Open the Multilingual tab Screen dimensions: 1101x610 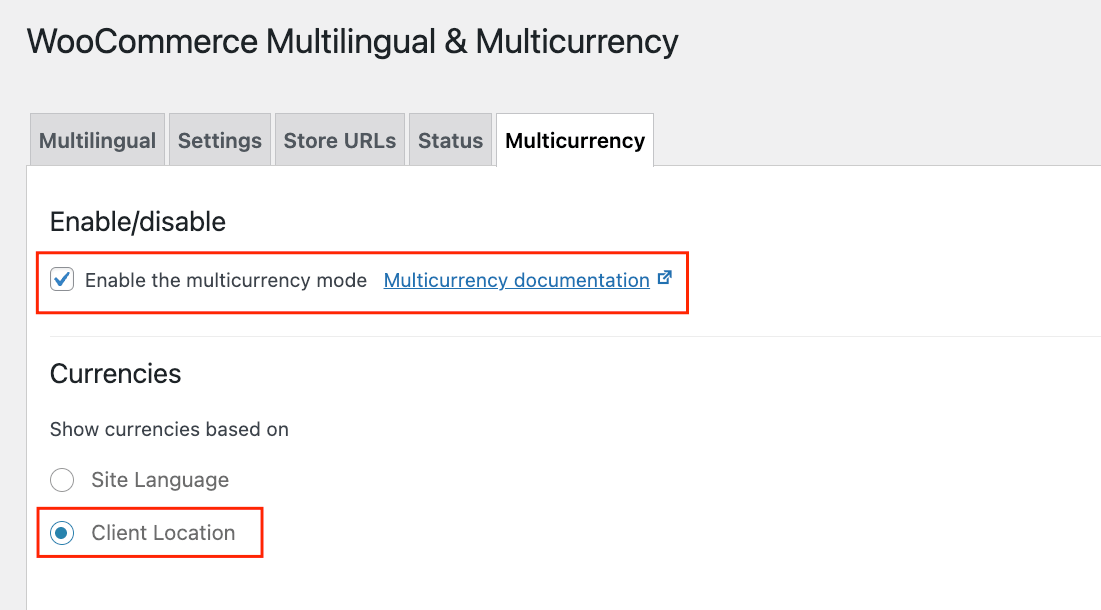click(97, 140)
